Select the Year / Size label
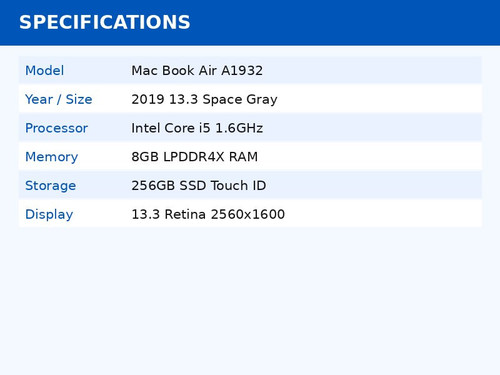The image size is (500, 375). click(59, 99)
